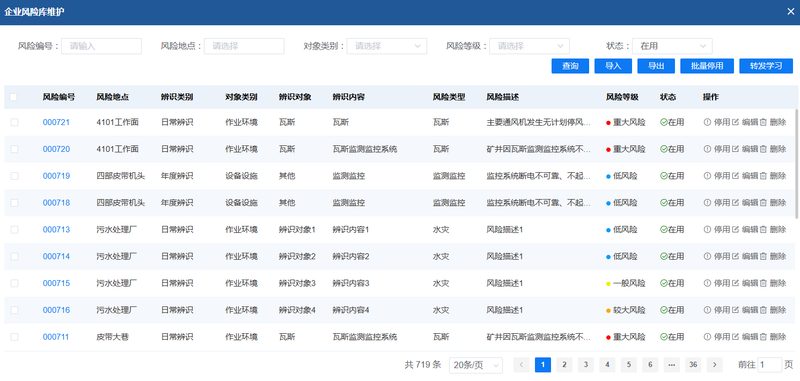The width and height of the screenshot is (800, 381).
Task: Go to page 3
Action: click(586, 365)
